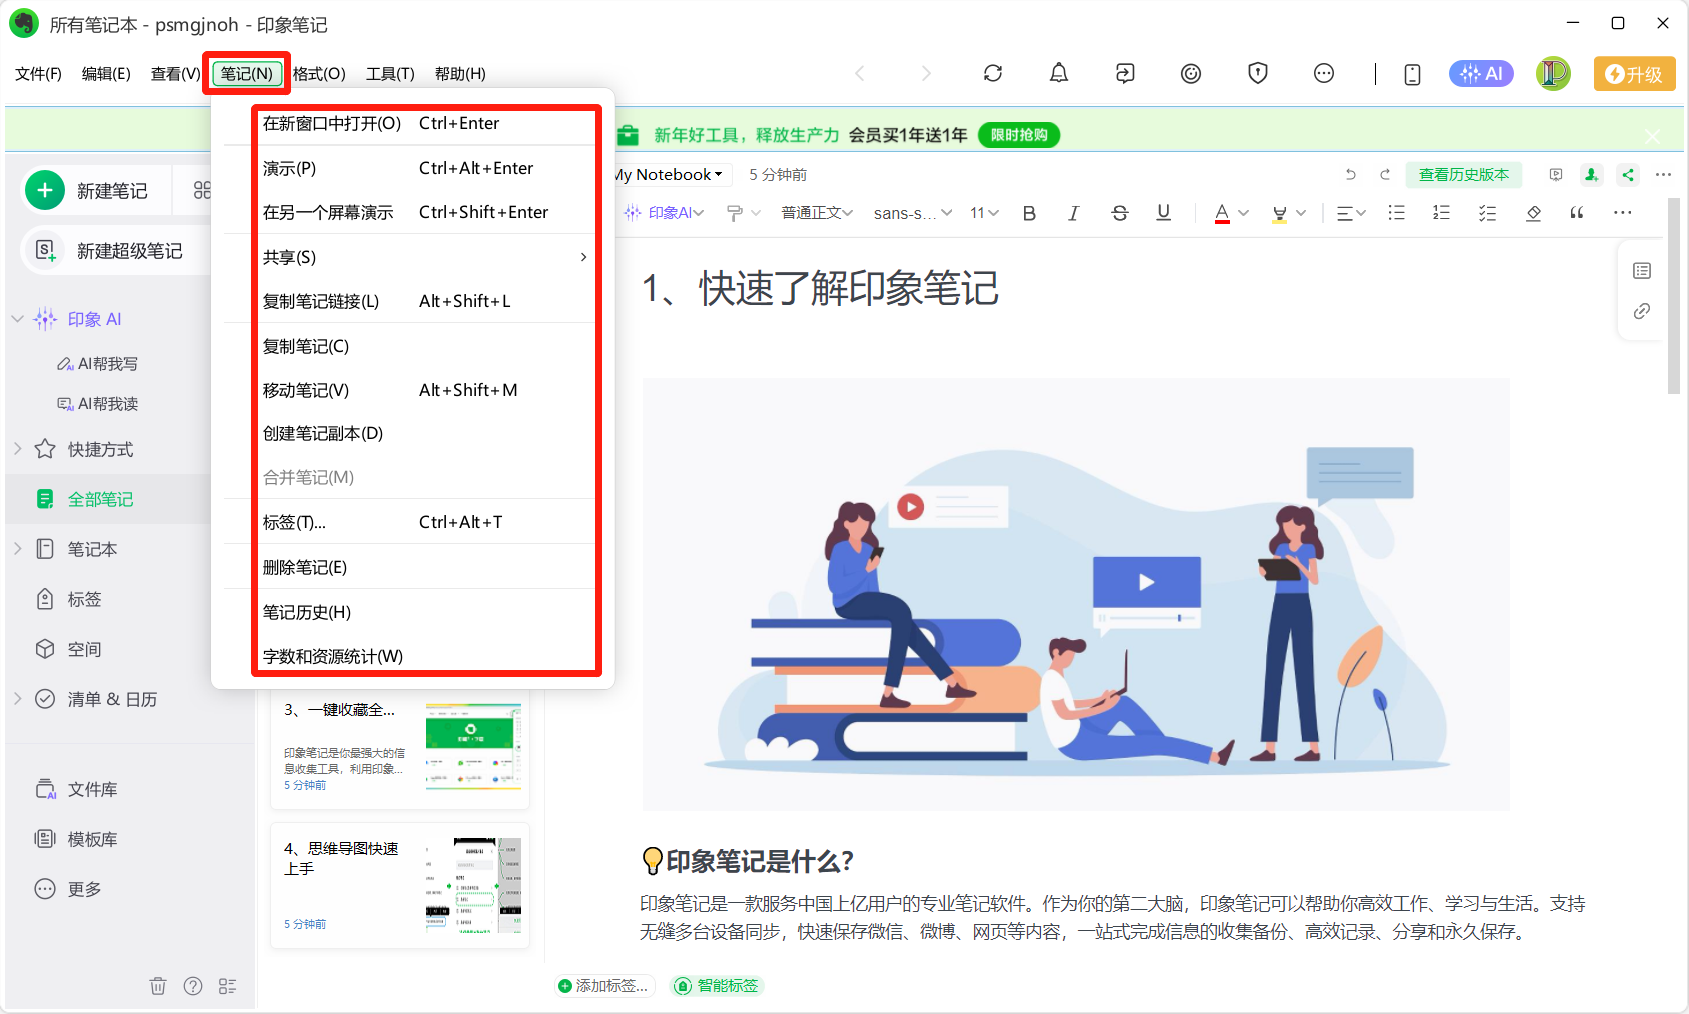The width and height of the screenshot is (1689, 1014).
Task: Insert a bulleted list
Action: pos(1396,212)
